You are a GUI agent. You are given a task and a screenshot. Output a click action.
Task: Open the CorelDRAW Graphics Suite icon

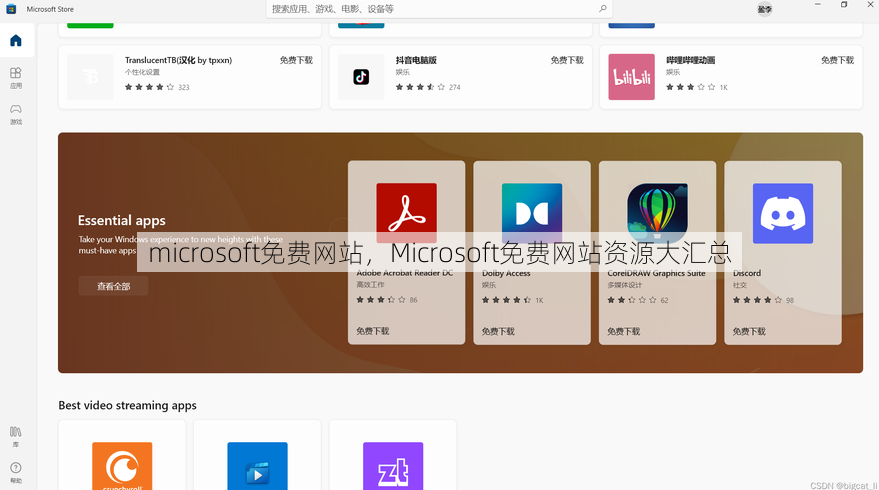click(x=658, y=213)
